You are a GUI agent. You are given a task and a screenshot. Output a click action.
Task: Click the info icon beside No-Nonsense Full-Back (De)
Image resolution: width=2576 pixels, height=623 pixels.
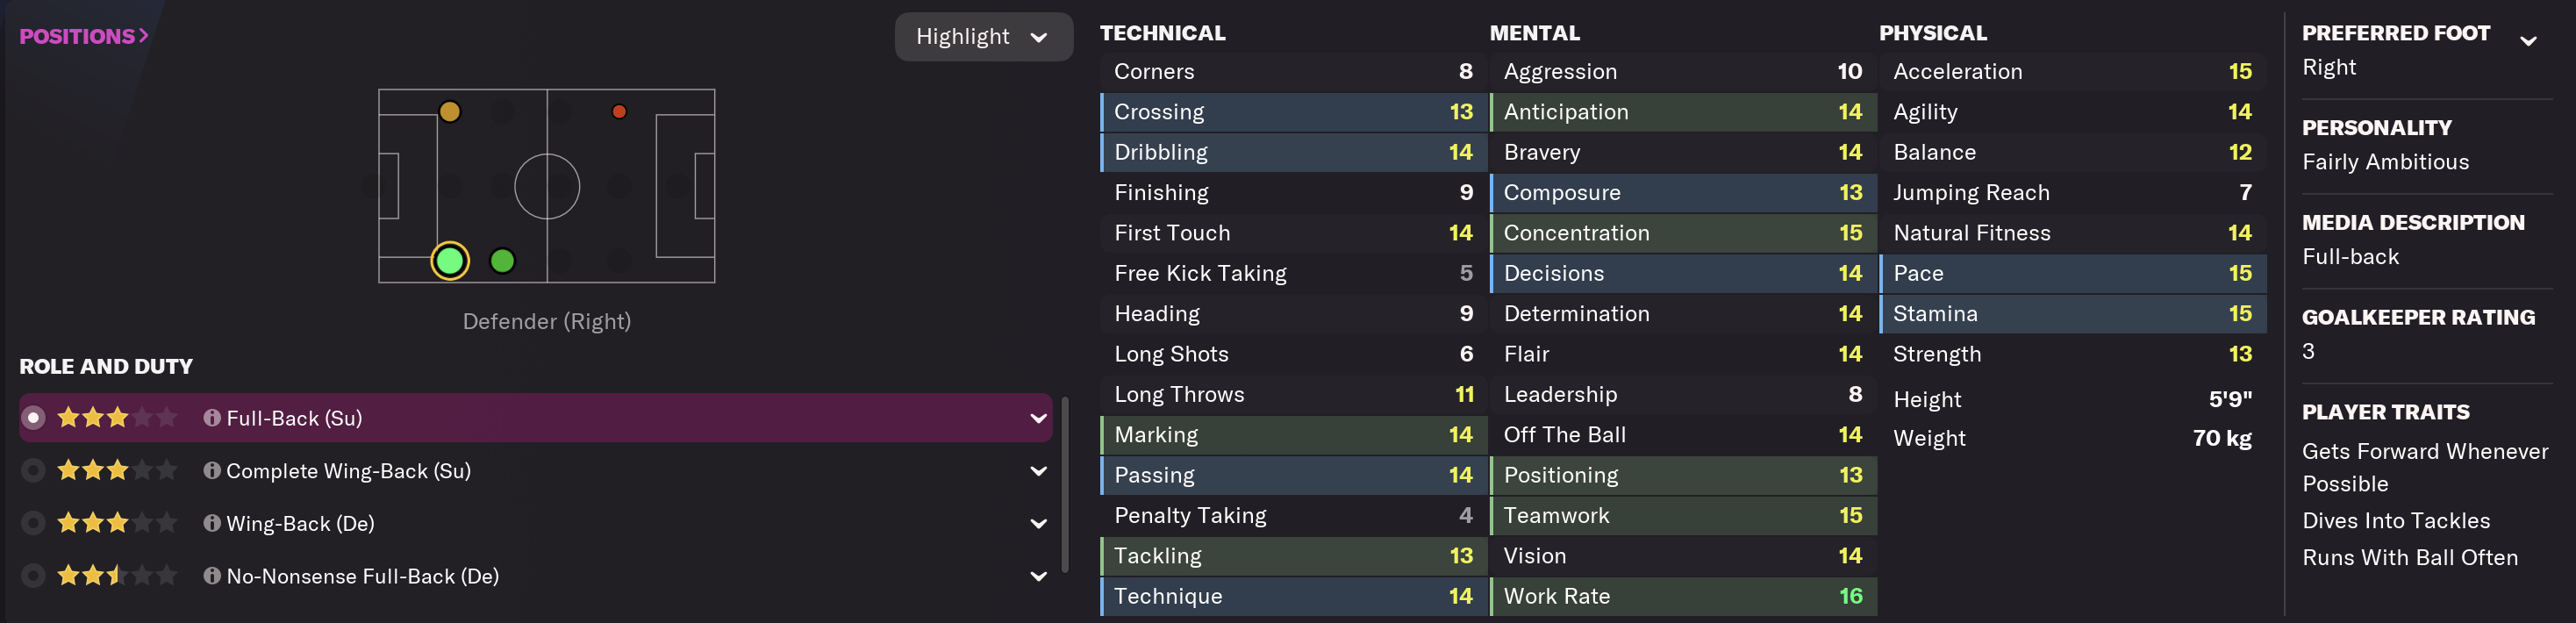(212, 576)
